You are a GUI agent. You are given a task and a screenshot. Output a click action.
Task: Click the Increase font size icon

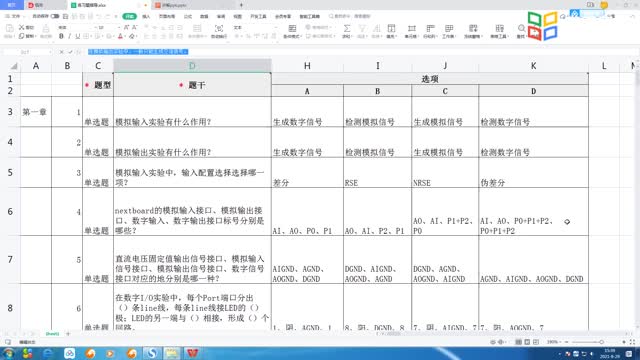pos(126,27)
